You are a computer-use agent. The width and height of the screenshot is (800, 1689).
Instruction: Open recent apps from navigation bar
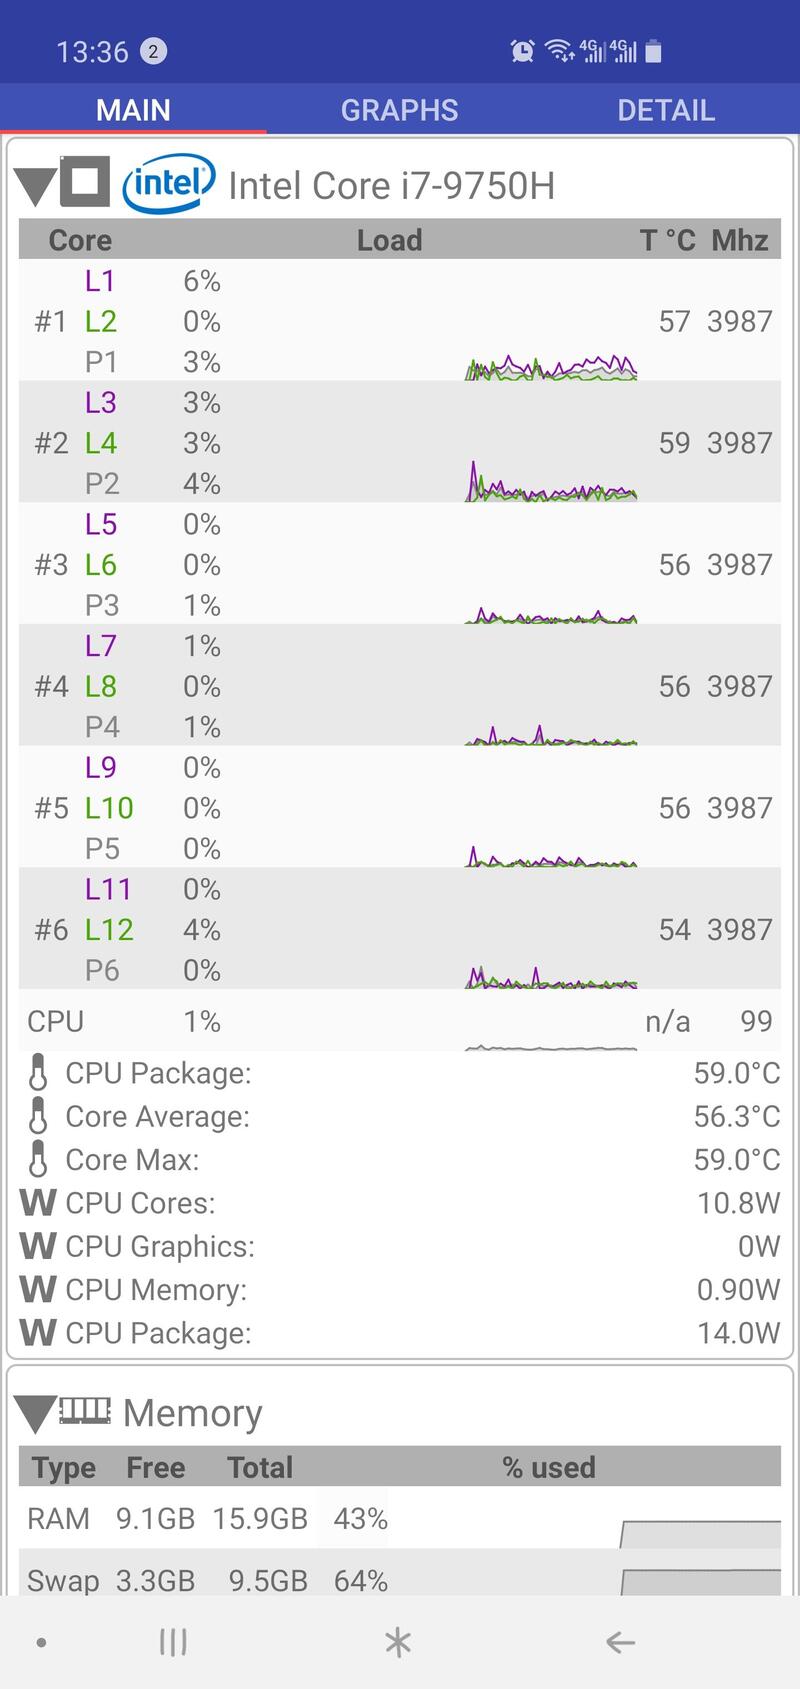click(x=173, y=1641)
